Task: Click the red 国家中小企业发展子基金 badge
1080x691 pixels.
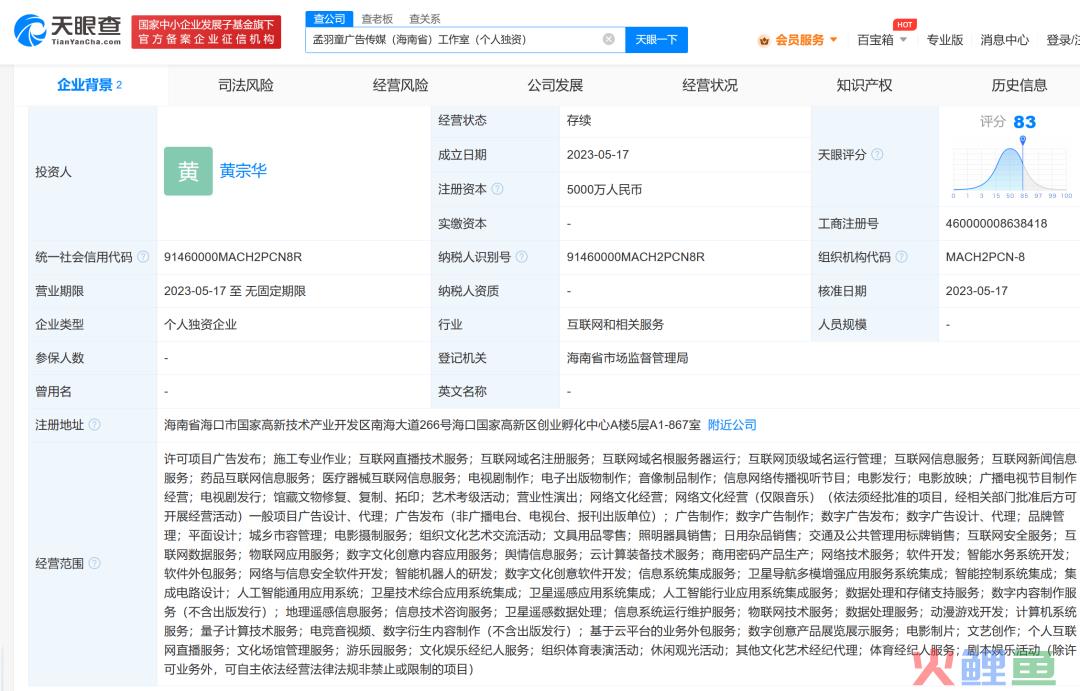Action: pos(207,32)
